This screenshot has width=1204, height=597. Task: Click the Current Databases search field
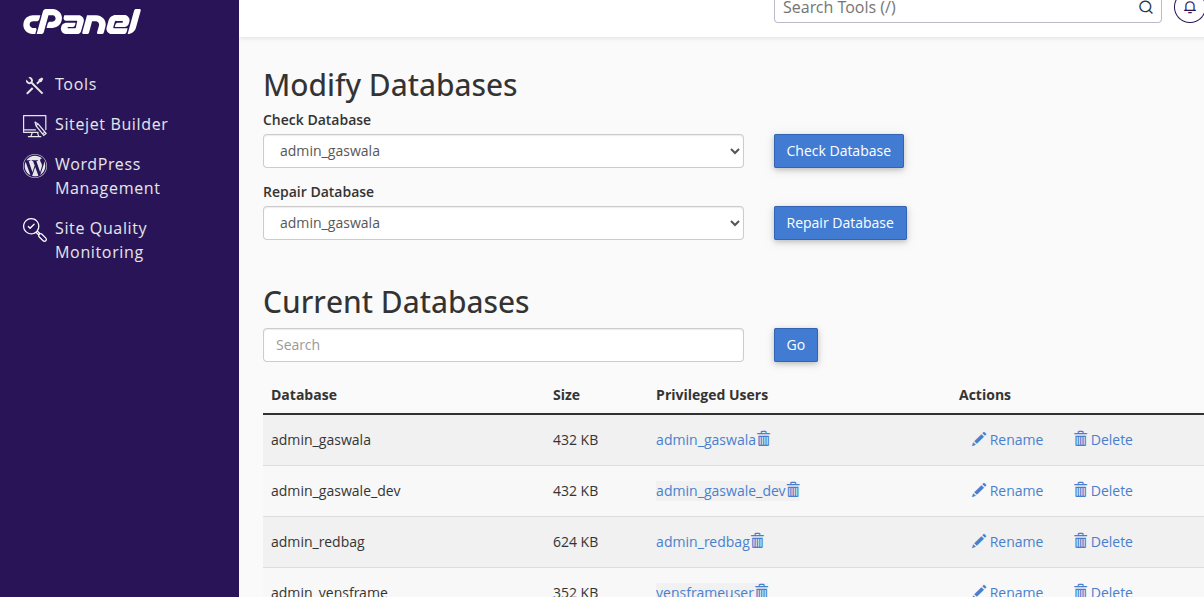click(x=503, y=345)
